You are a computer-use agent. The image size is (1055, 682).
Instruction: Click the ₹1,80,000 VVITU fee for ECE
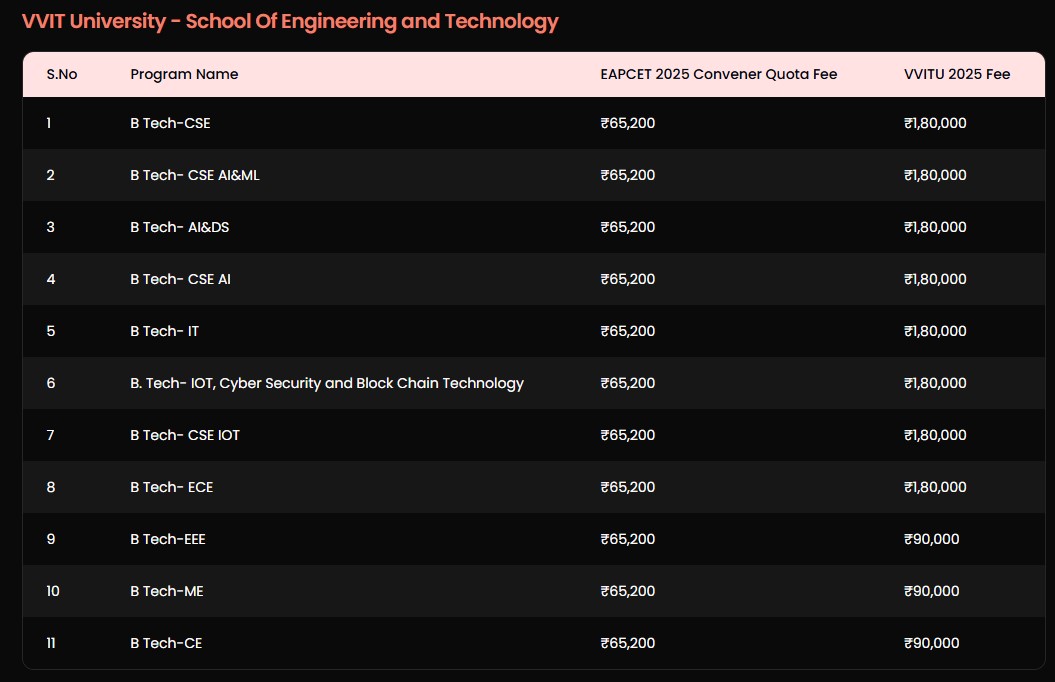click(x=935, y=487)
